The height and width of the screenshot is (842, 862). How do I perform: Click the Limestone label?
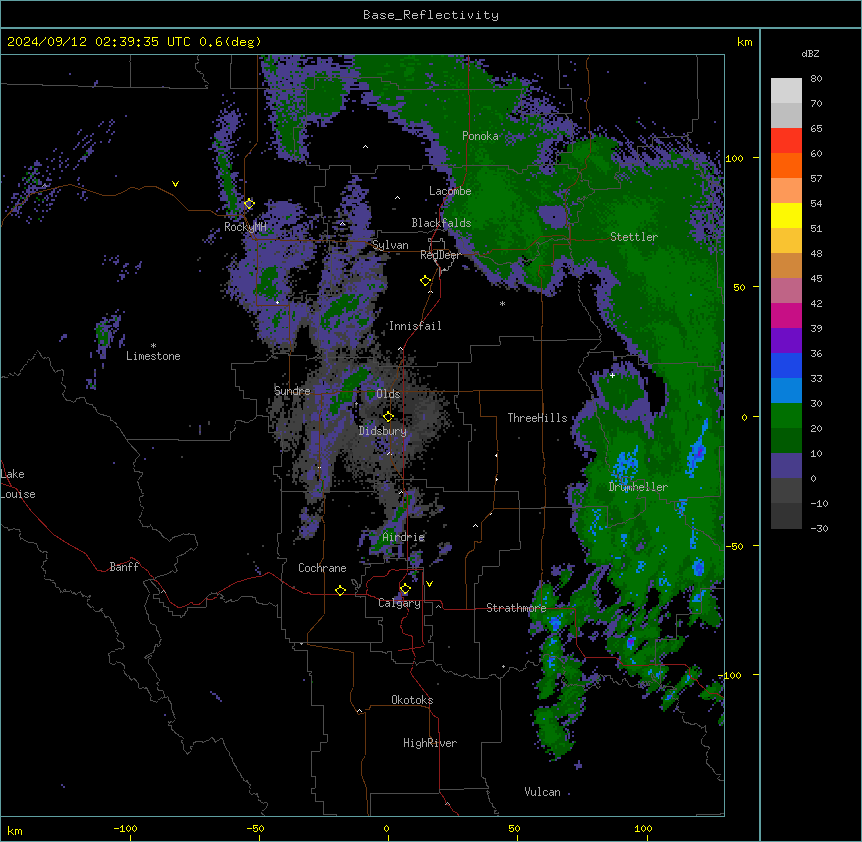tap(153, 356)
